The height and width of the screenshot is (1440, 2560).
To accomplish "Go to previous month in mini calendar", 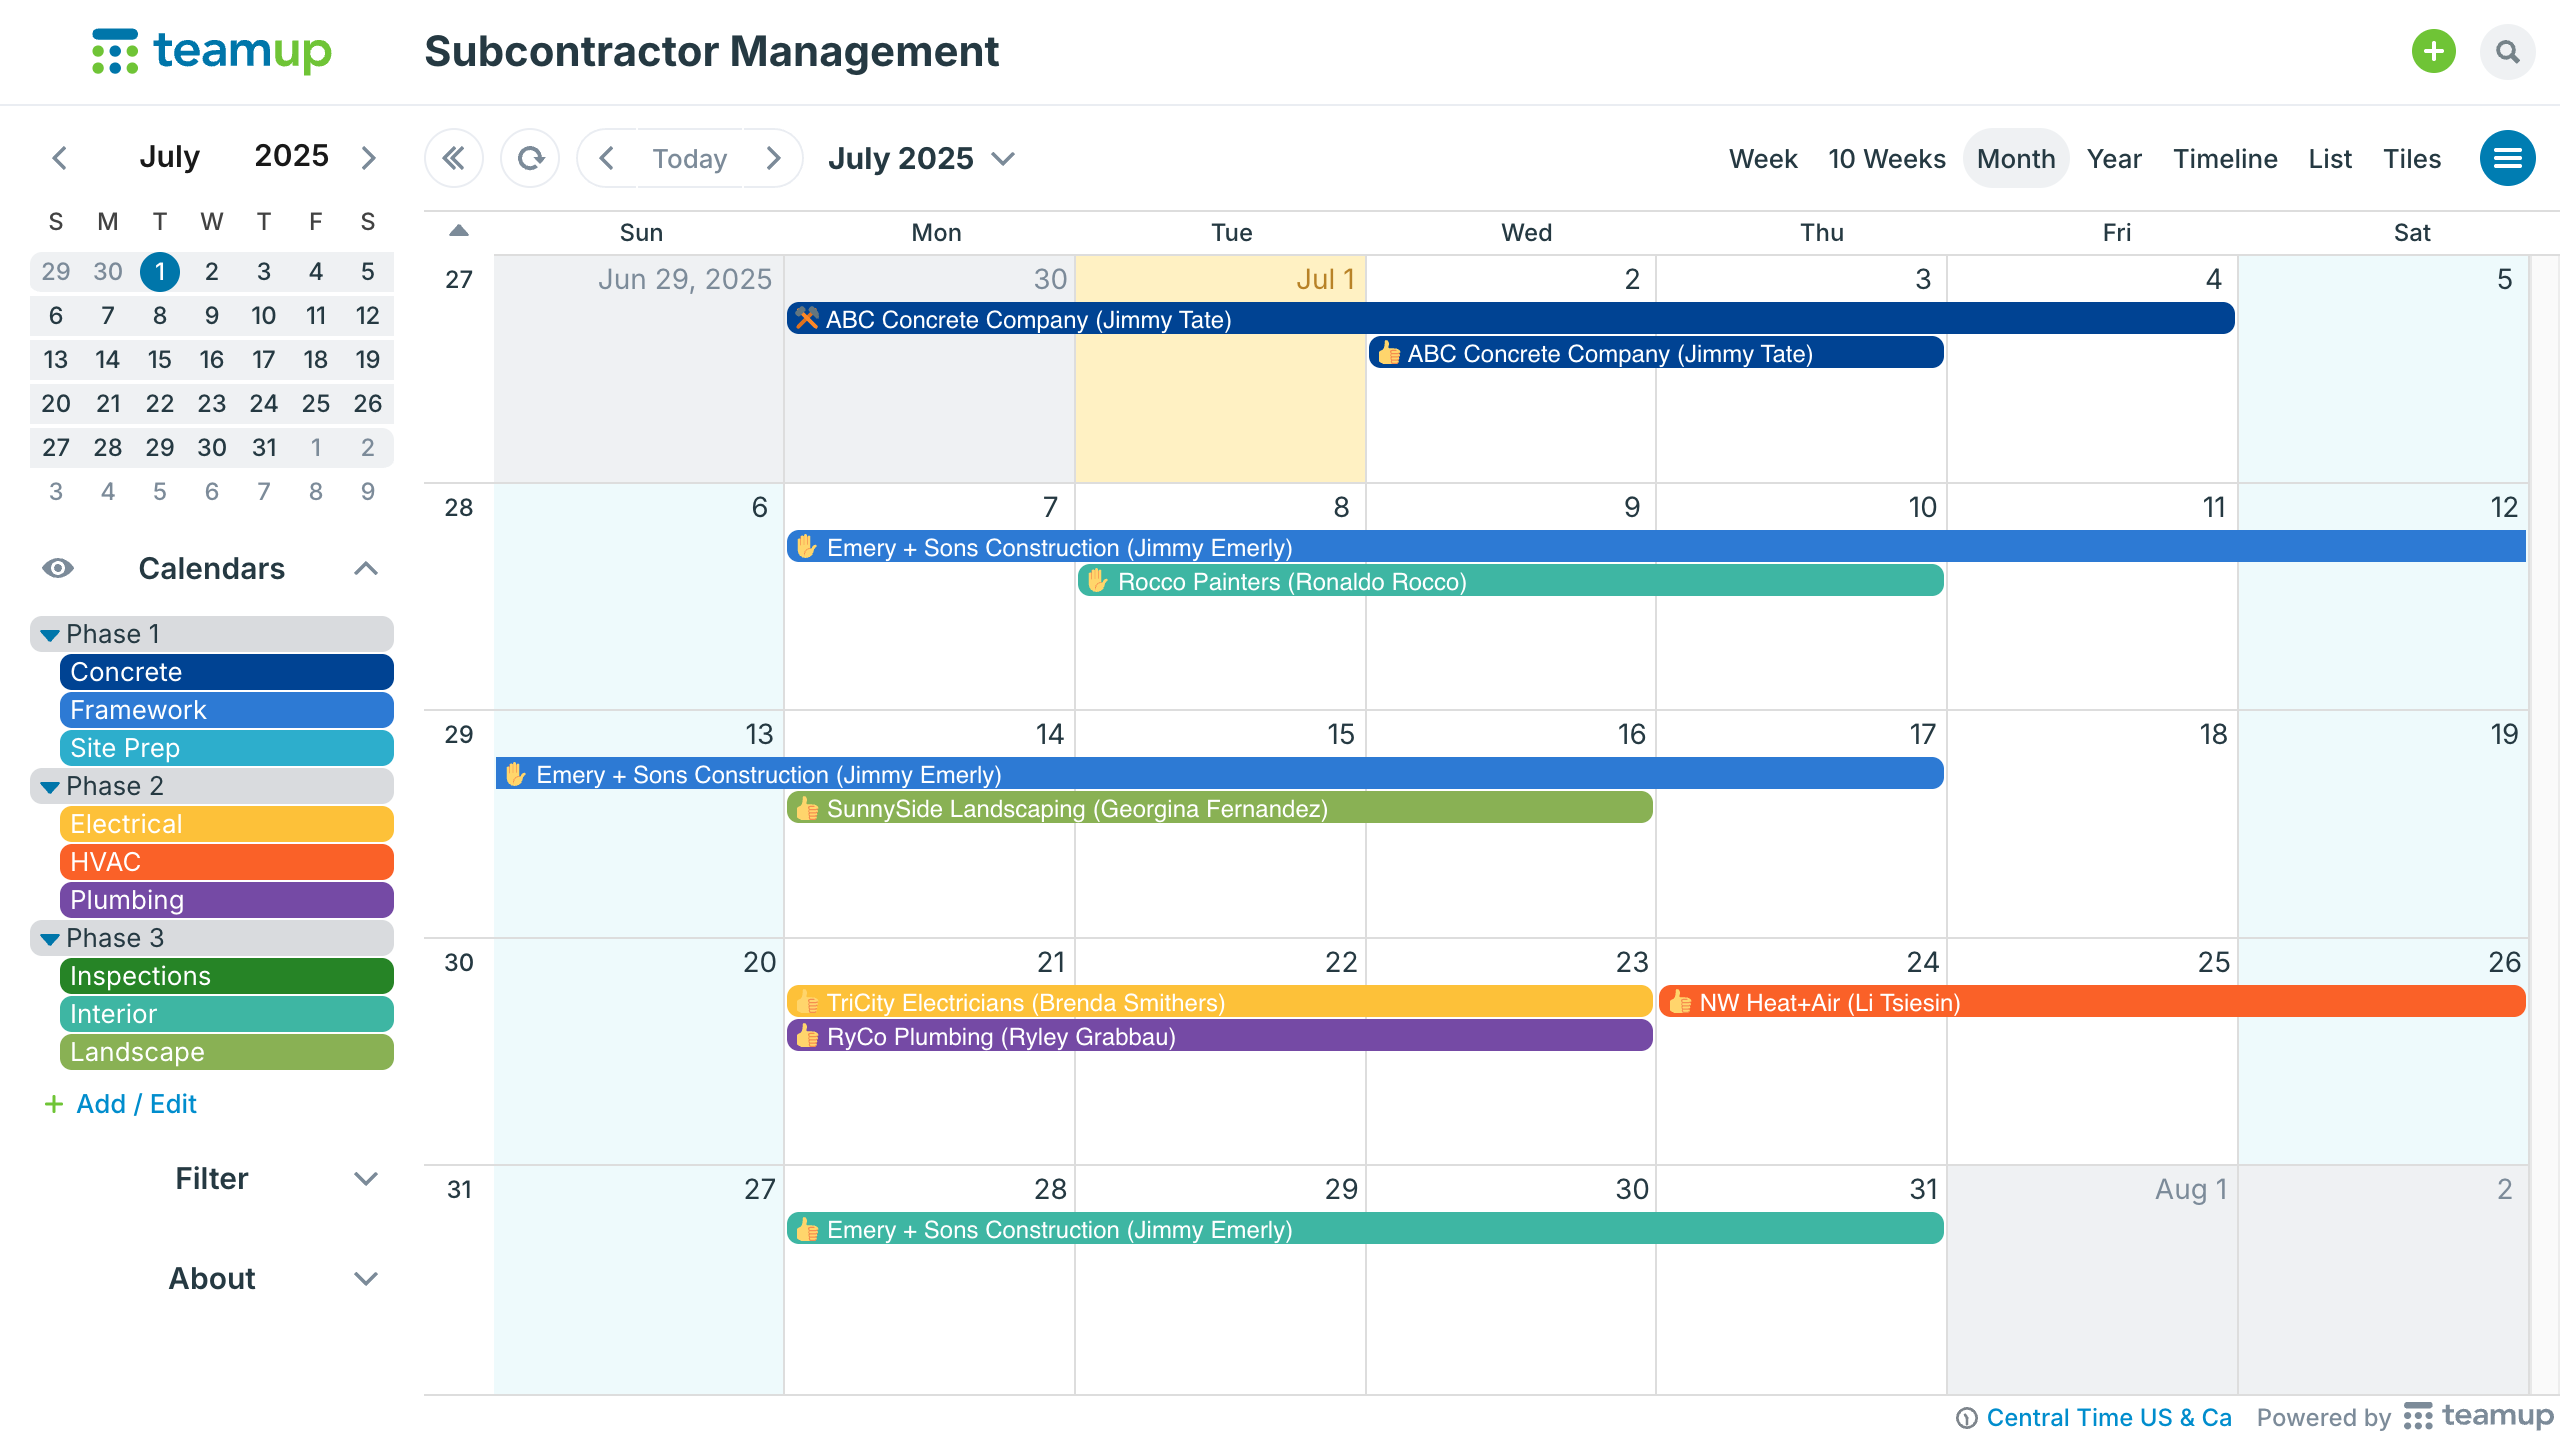I will point(60,158).
